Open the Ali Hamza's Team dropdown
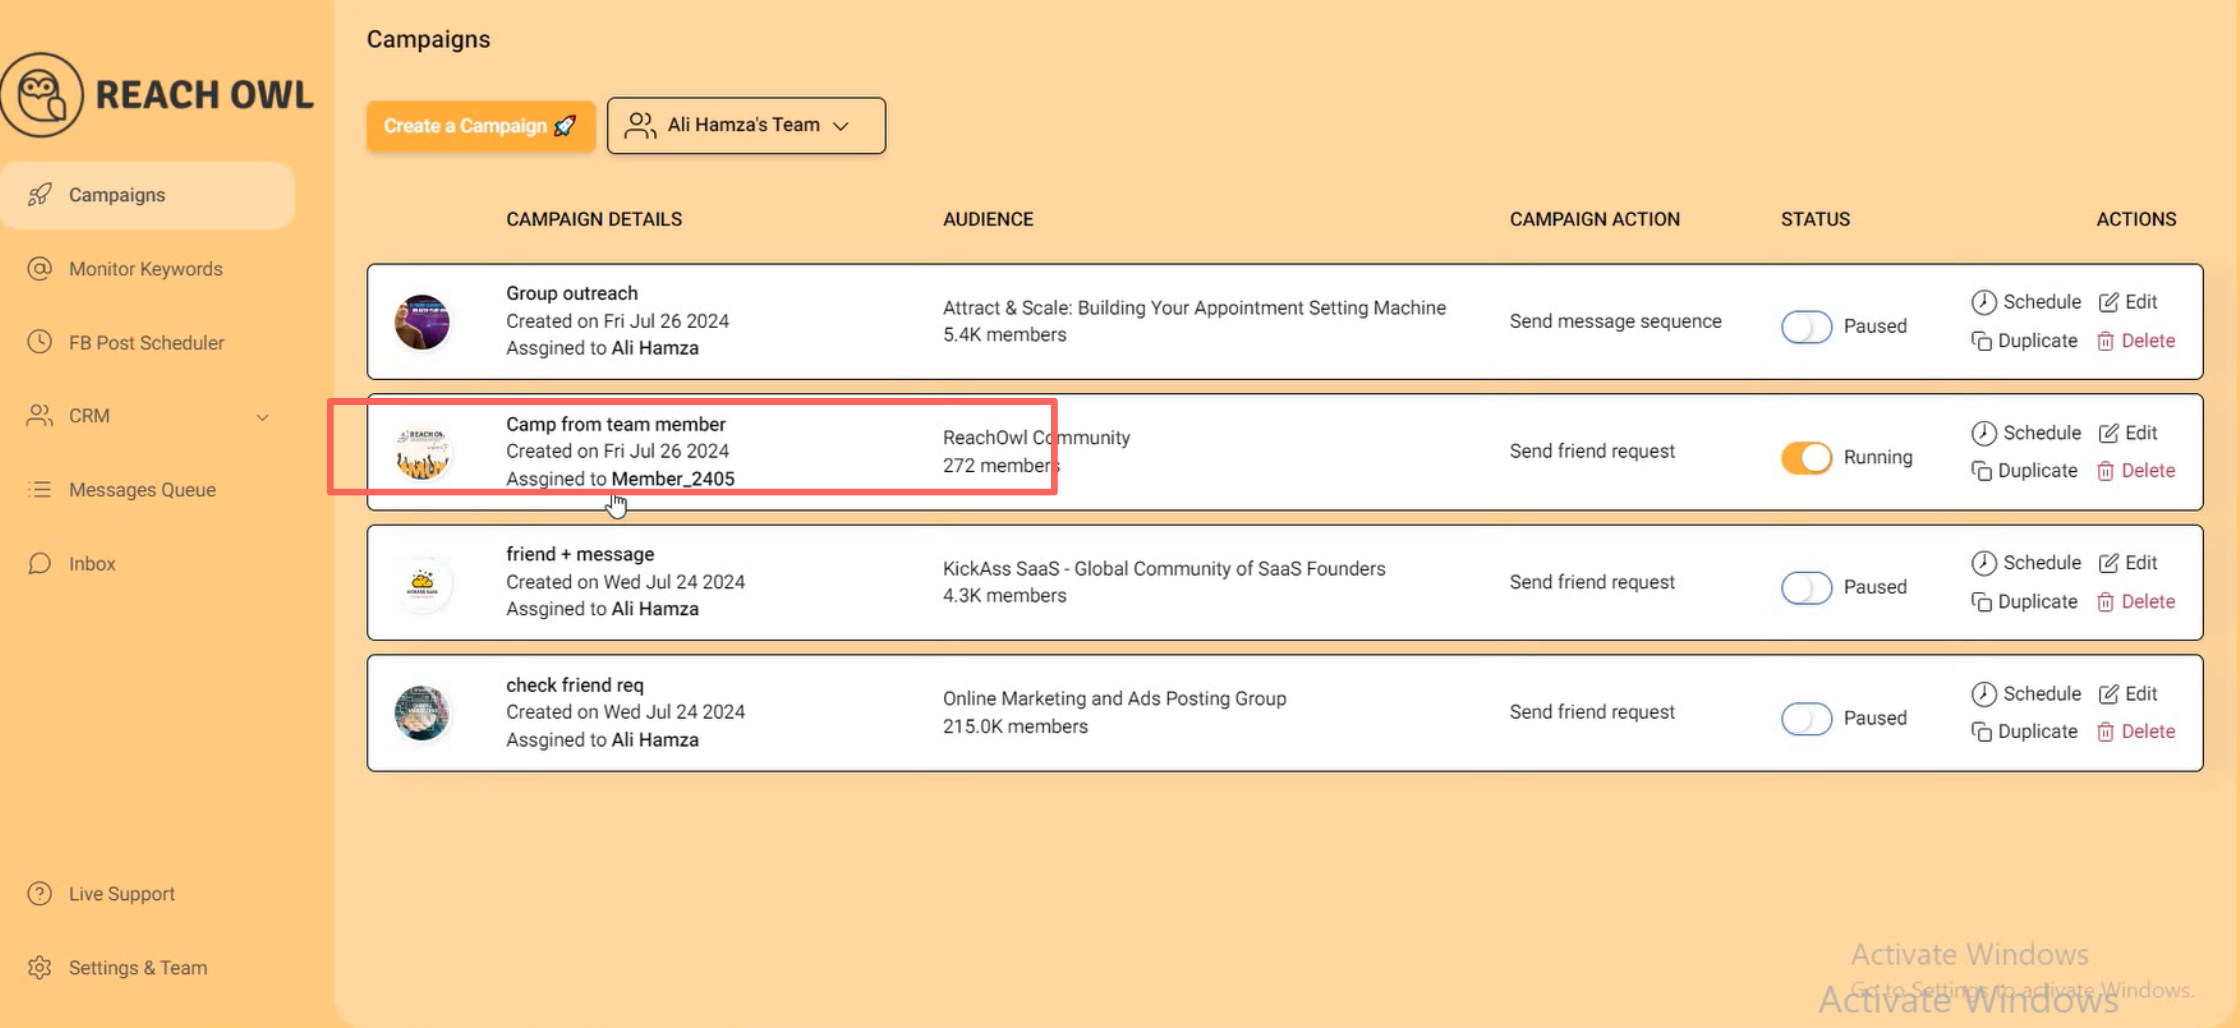This screenshot has width=2240, height=1028. pos(746,126)
